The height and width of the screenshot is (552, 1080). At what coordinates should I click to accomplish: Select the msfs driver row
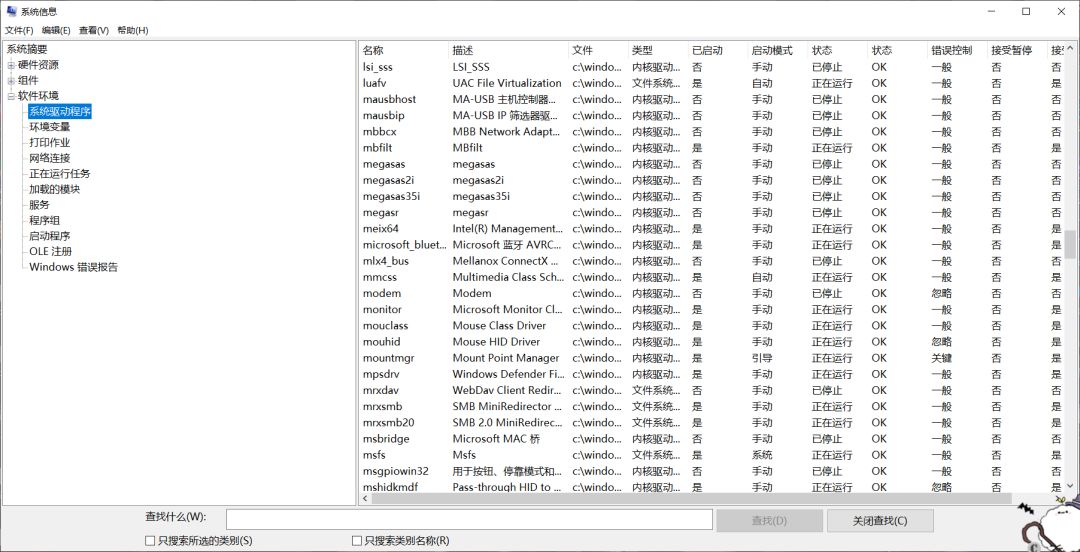click(x=712, y=455)
